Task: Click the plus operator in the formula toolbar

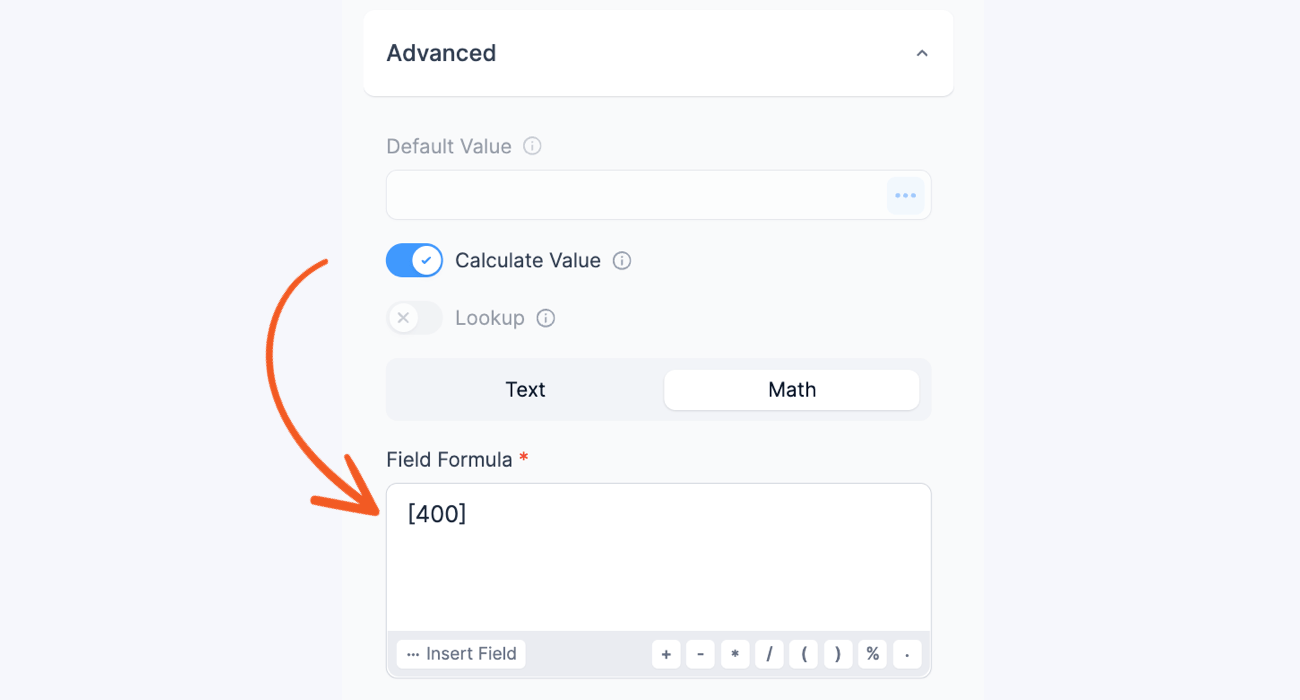Action: click(x=666, y=653)
